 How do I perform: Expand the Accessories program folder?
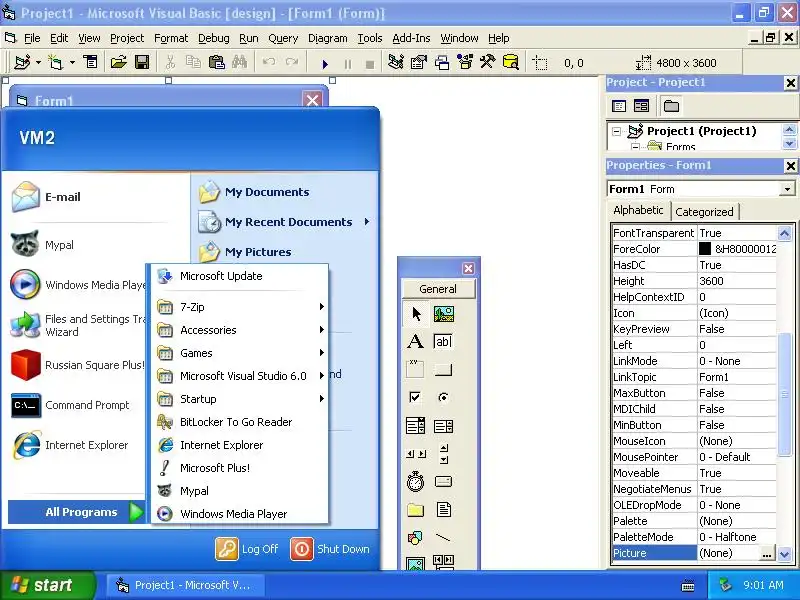(240, 330)
